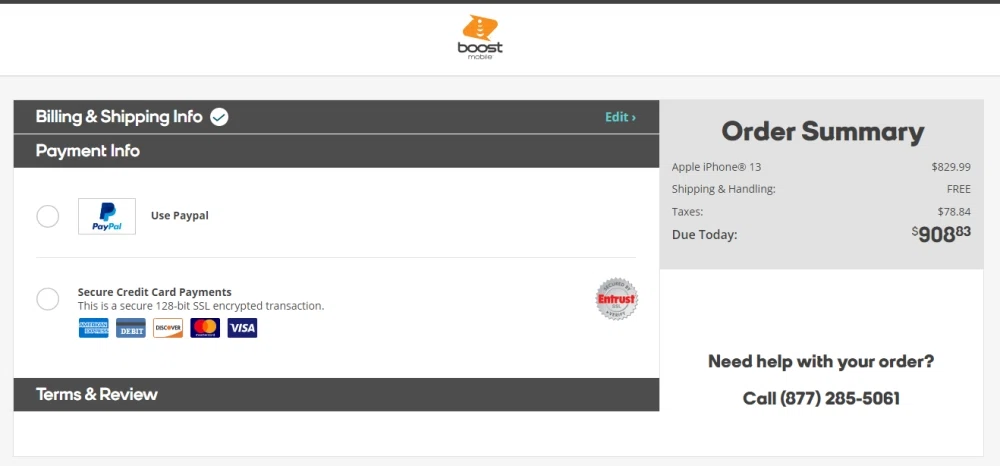Click the $829.99 price
This screenshot has width=1000, height=466.
[x=951, y=167]
